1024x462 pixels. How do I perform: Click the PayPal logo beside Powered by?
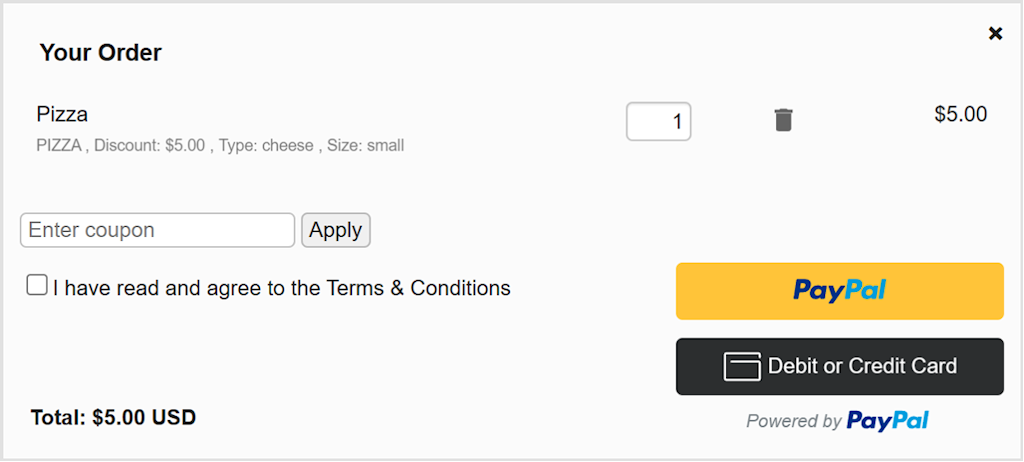click(888, 421)
